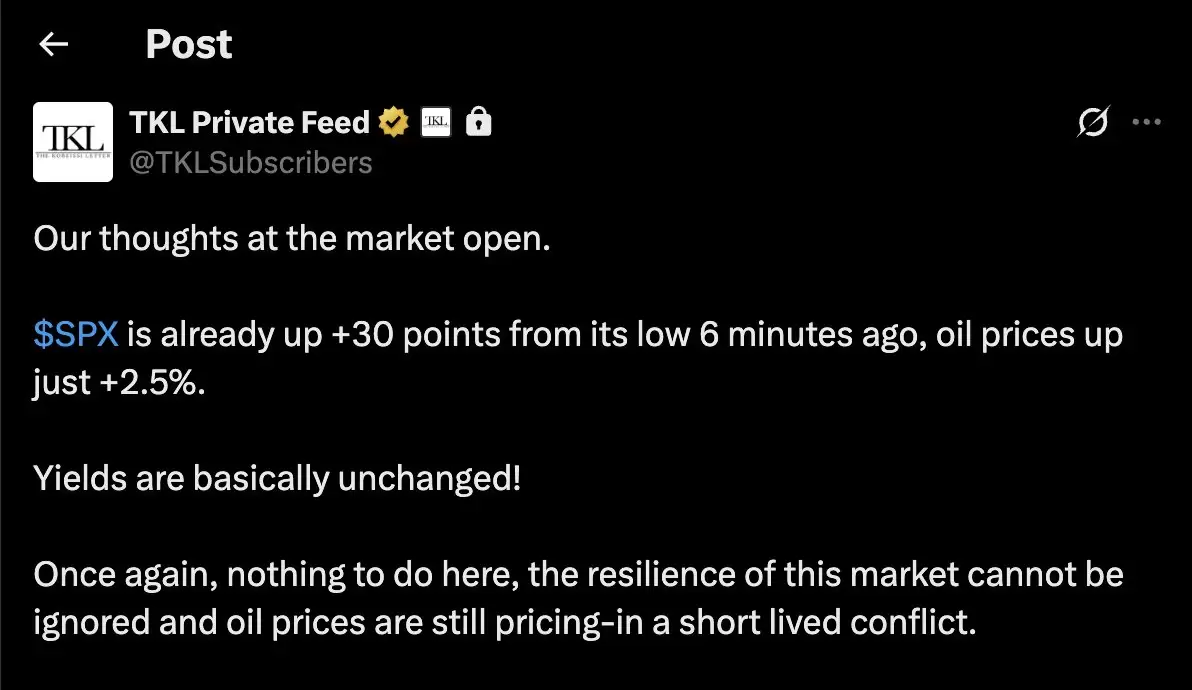1192x690 pixels.
Task: Open the TKL profile avatar
Action: coord(73,142)
